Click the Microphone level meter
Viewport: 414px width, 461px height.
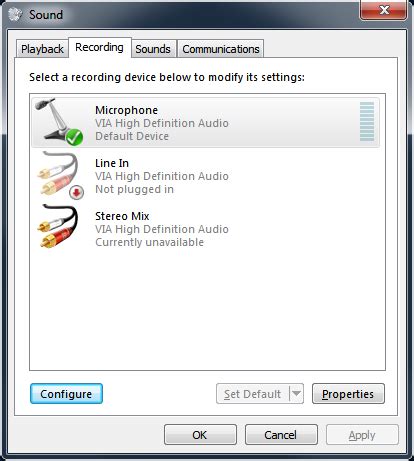pos(367,122)
